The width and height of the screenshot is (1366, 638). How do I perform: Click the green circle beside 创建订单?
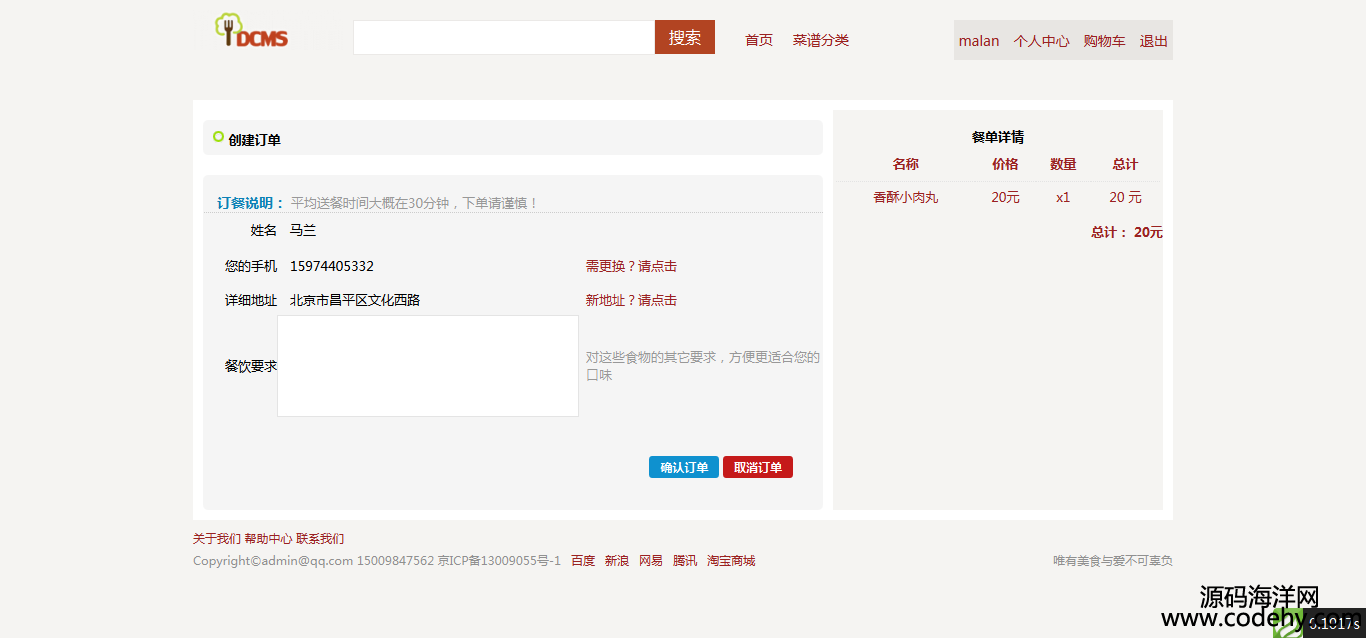click(218, 137)
